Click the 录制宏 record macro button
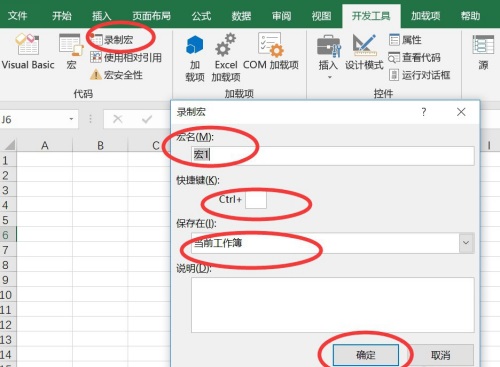Screen dimensions: 500x367 click(x=112, y=40)
